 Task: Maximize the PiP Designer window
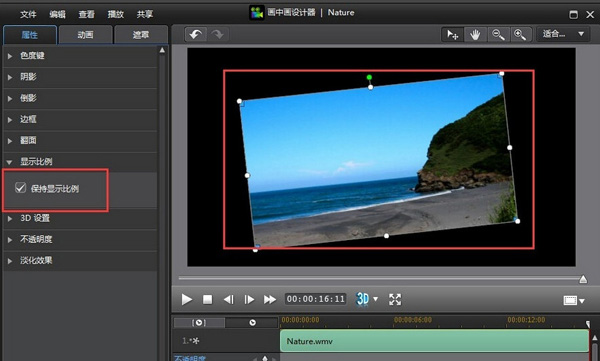573,15
